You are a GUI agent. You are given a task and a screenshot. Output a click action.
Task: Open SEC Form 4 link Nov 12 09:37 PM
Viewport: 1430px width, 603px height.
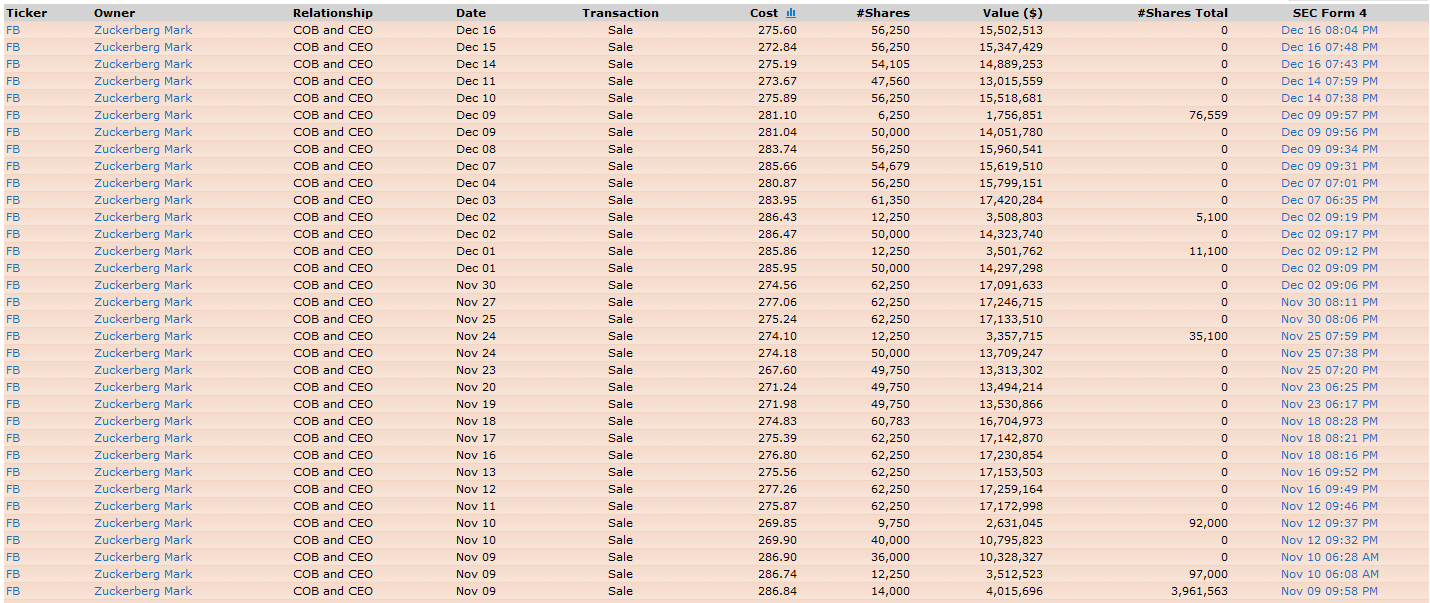(x=1329, y=523)
